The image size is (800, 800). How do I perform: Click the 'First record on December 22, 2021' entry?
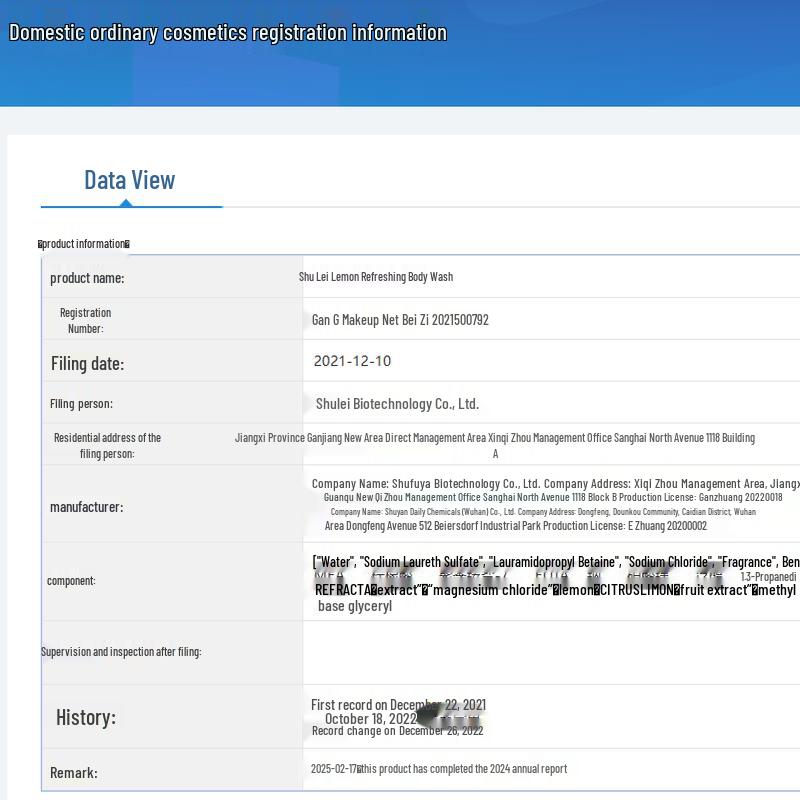(398, 705)
